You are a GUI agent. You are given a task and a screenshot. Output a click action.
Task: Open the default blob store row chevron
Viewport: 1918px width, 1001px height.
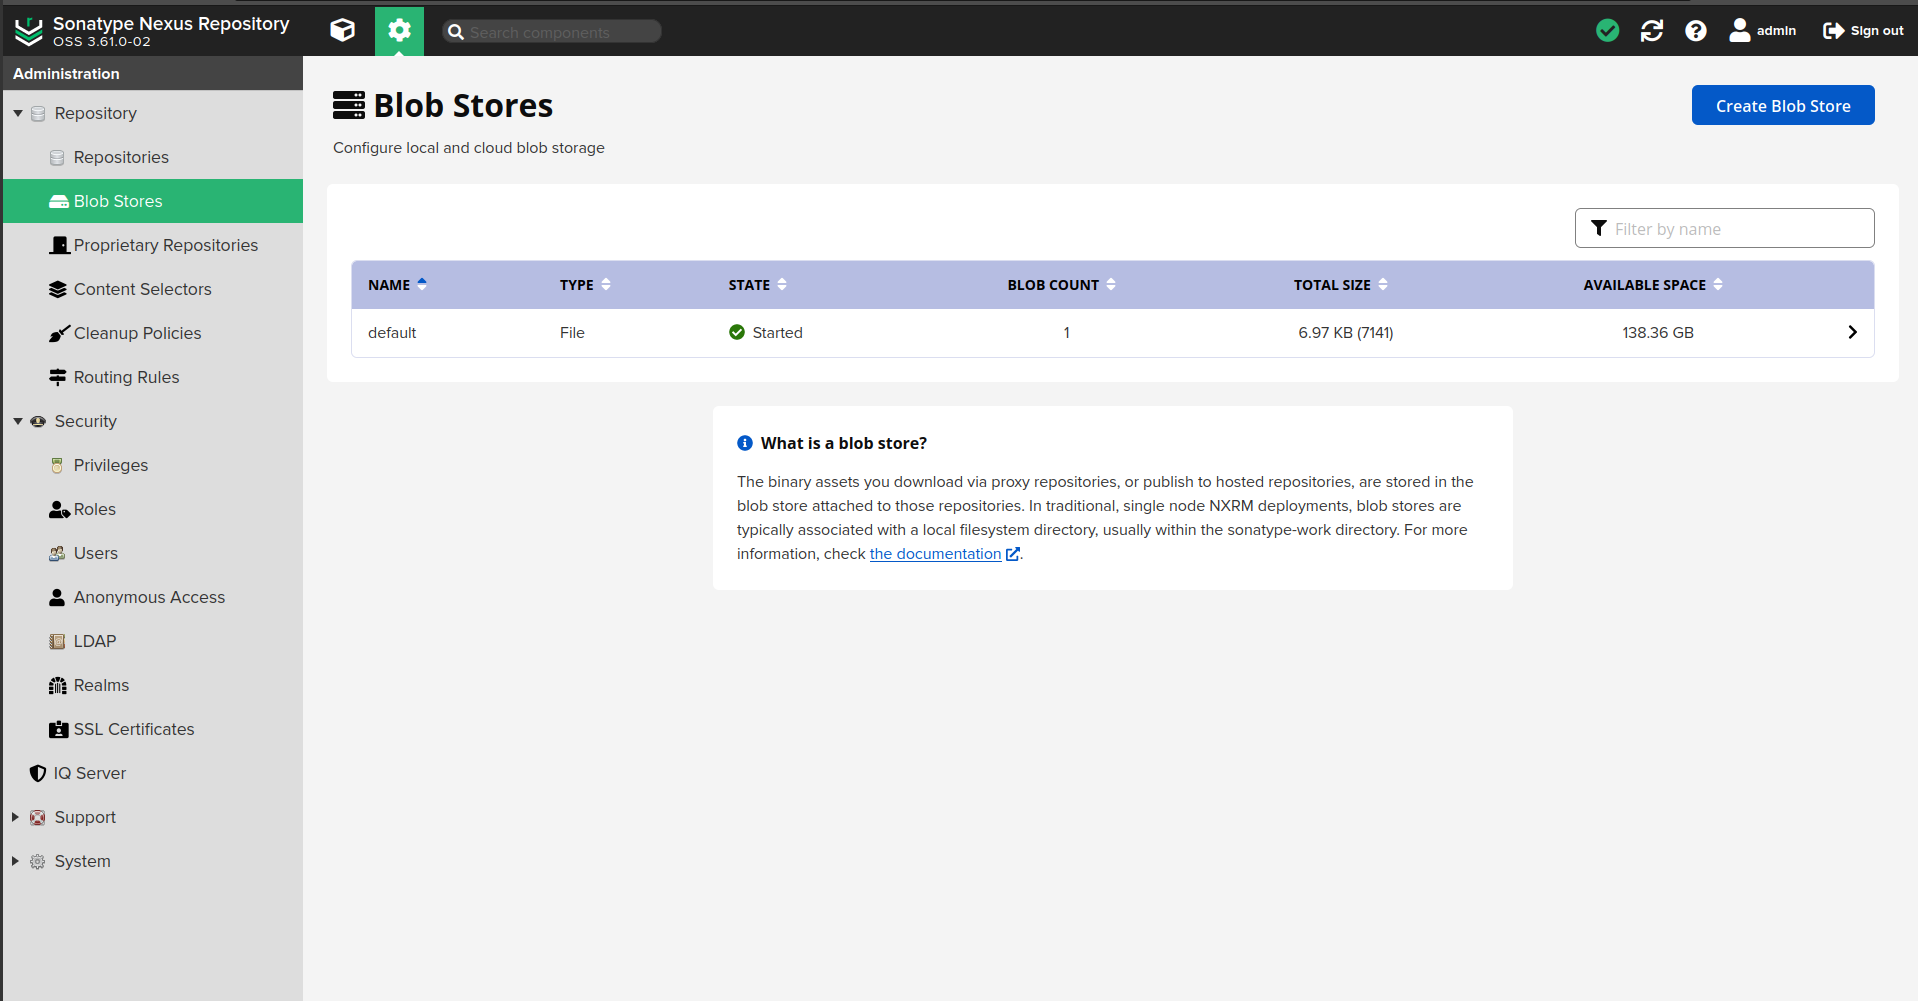point(1852,332)
